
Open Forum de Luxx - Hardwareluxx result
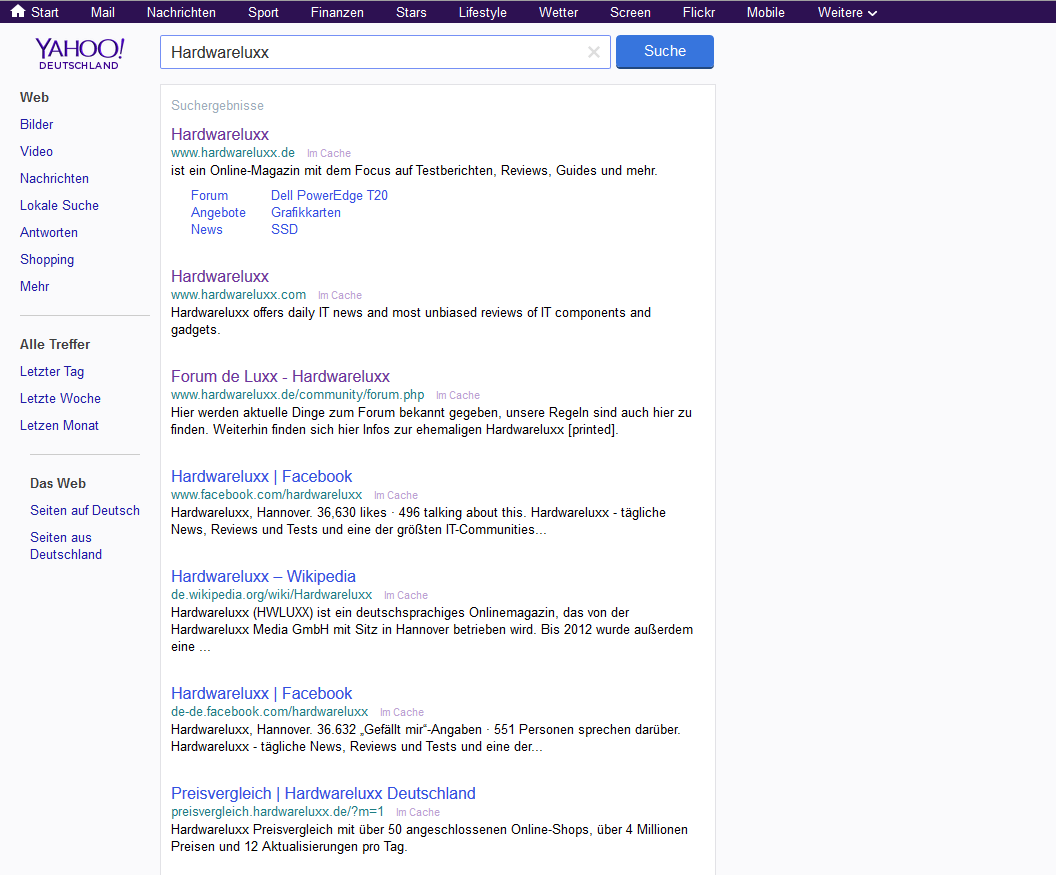tap(280, 376)
